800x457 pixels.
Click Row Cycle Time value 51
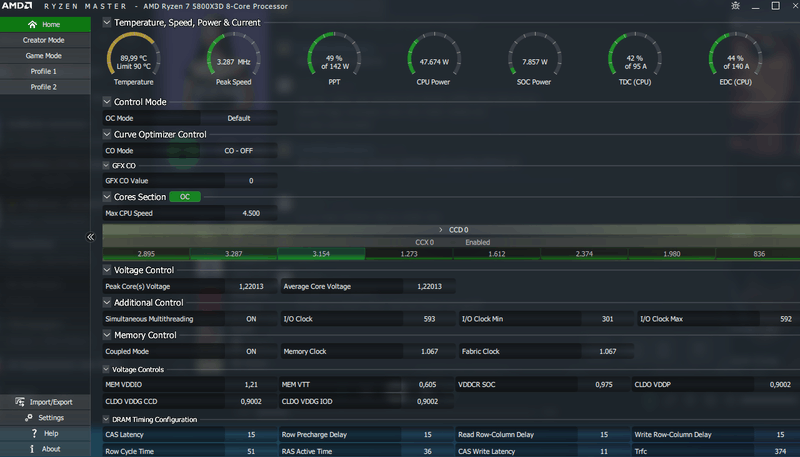[x=251, y=451]
